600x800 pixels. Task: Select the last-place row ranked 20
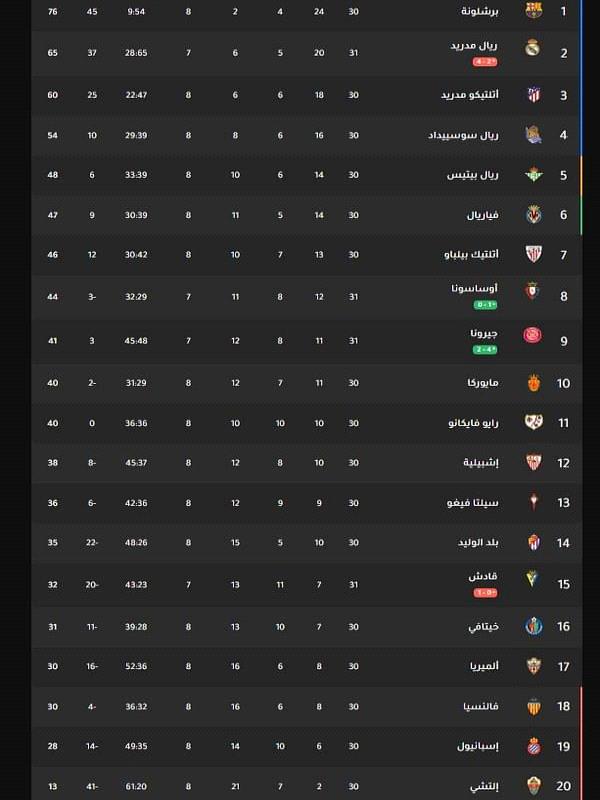[307, 784]
